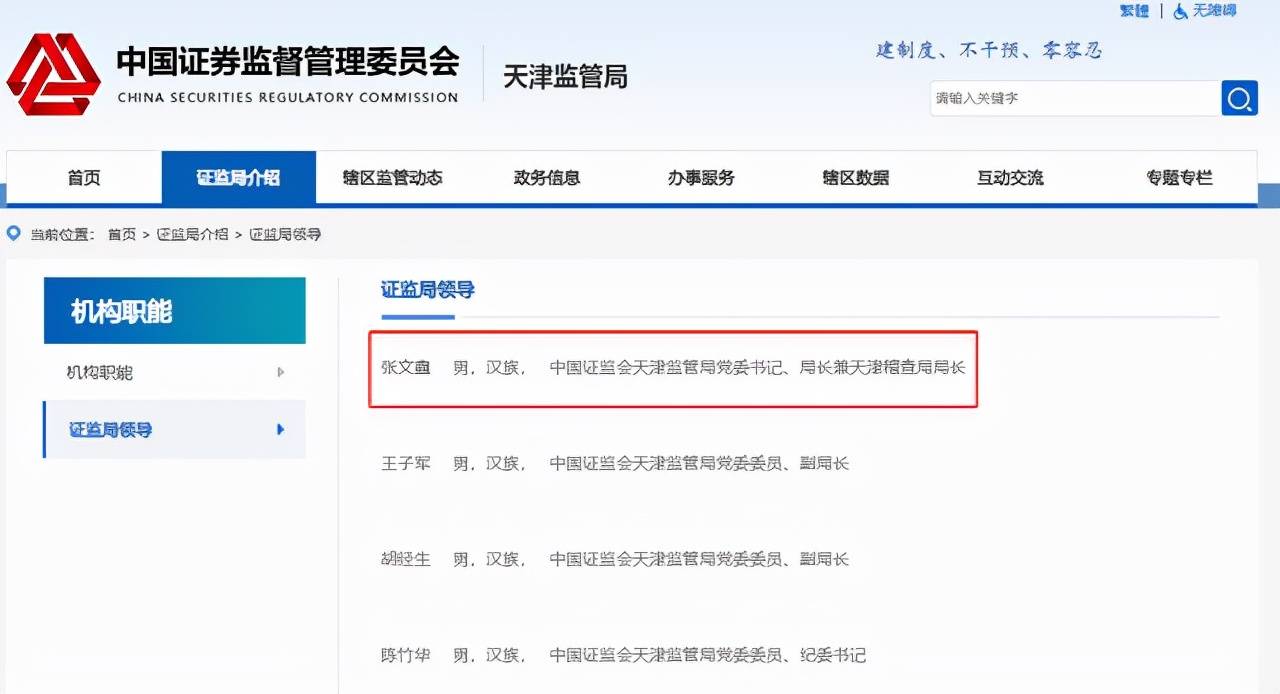The width and height of the screenshot is (1280, 694).
Task: Click the 纪委书记 title in 陈竹华's row
Action: (x=833, y=655)
